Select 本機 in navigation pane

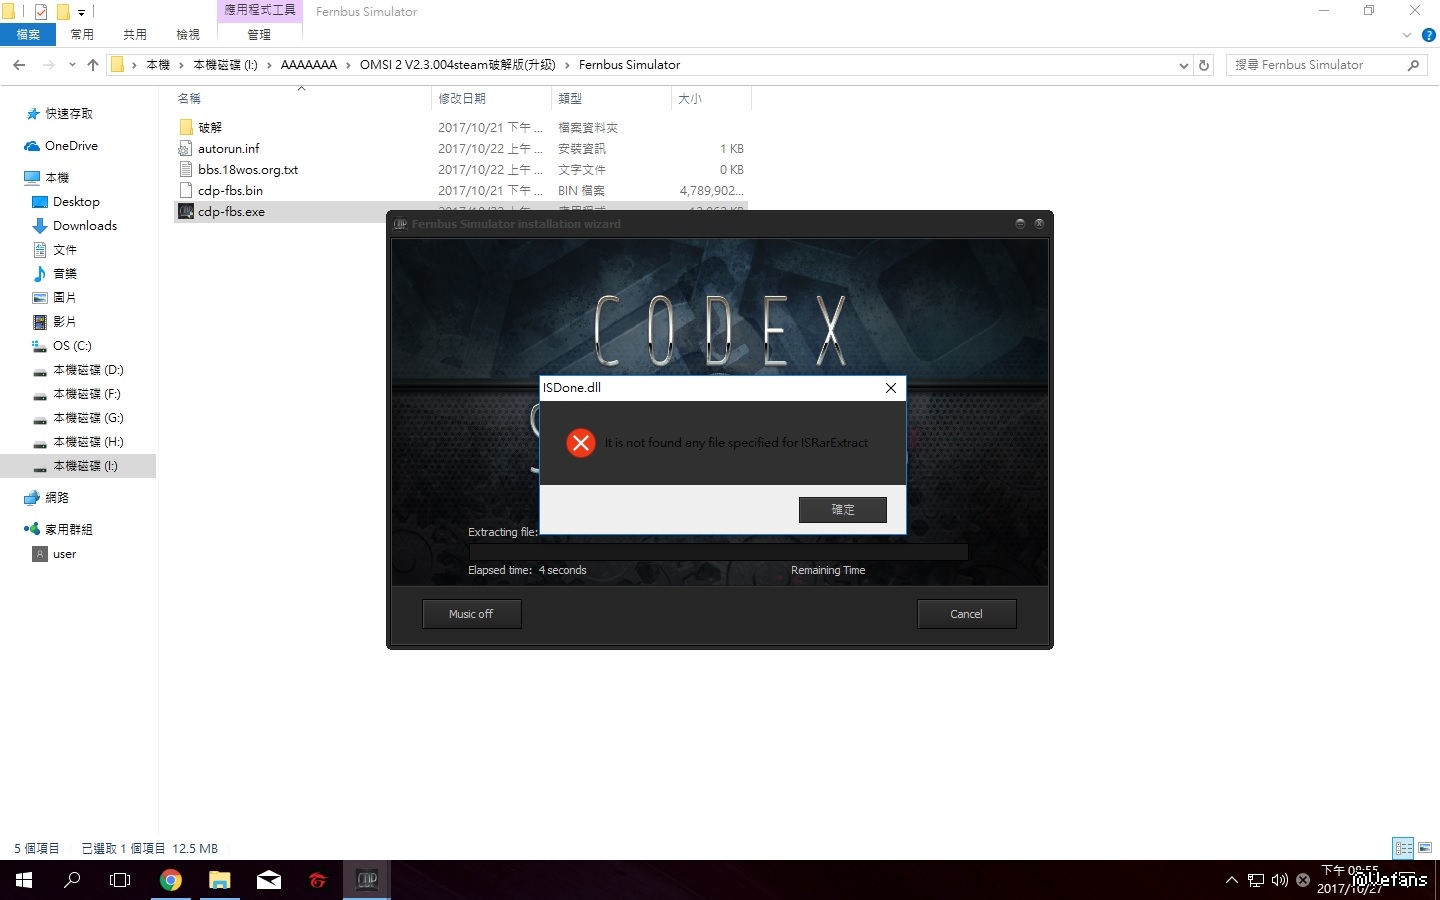click(x=57, y=178)
